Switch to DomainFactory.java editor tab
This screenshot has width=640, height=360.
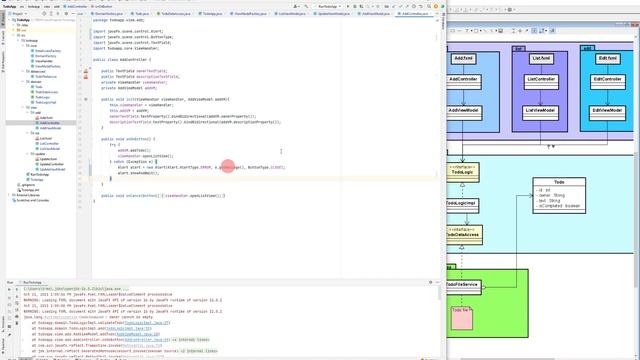[109, 13]
